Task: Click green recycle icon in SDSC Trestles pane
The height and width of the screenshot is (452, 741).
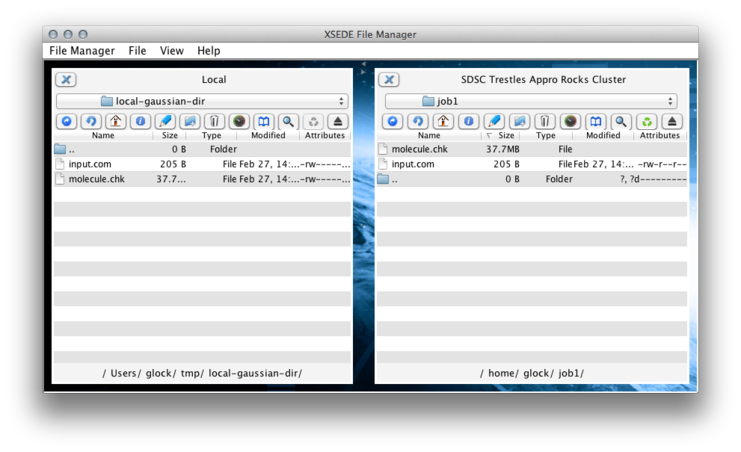Action: [x=646, y=122]
